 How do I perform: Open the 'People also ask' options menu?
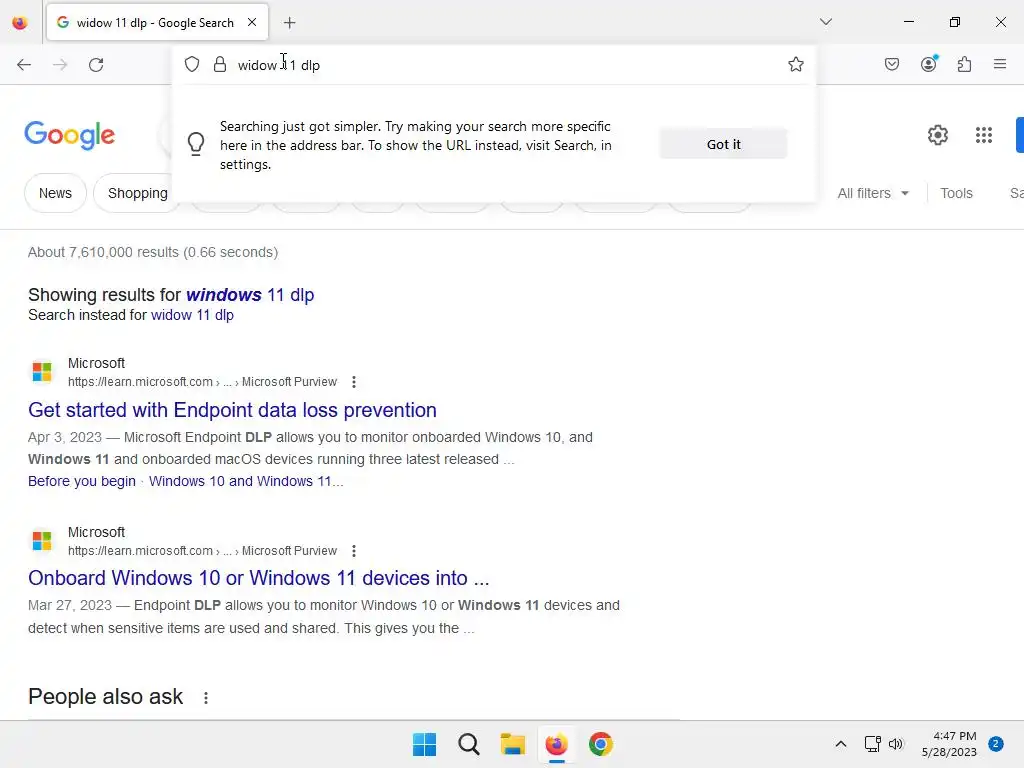206,698
